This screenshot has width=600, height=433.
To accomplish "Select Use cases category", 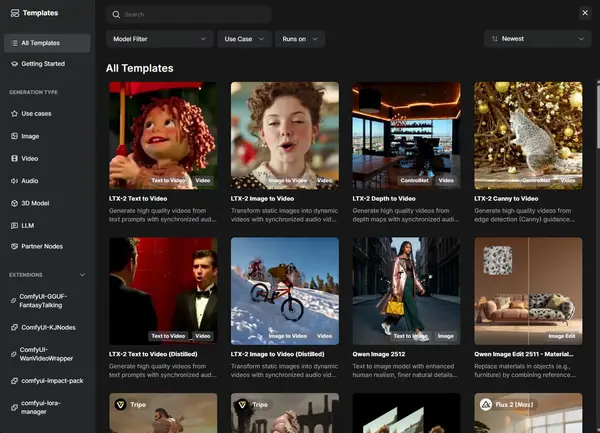I will pyautogui.click(x=47, y=114).
